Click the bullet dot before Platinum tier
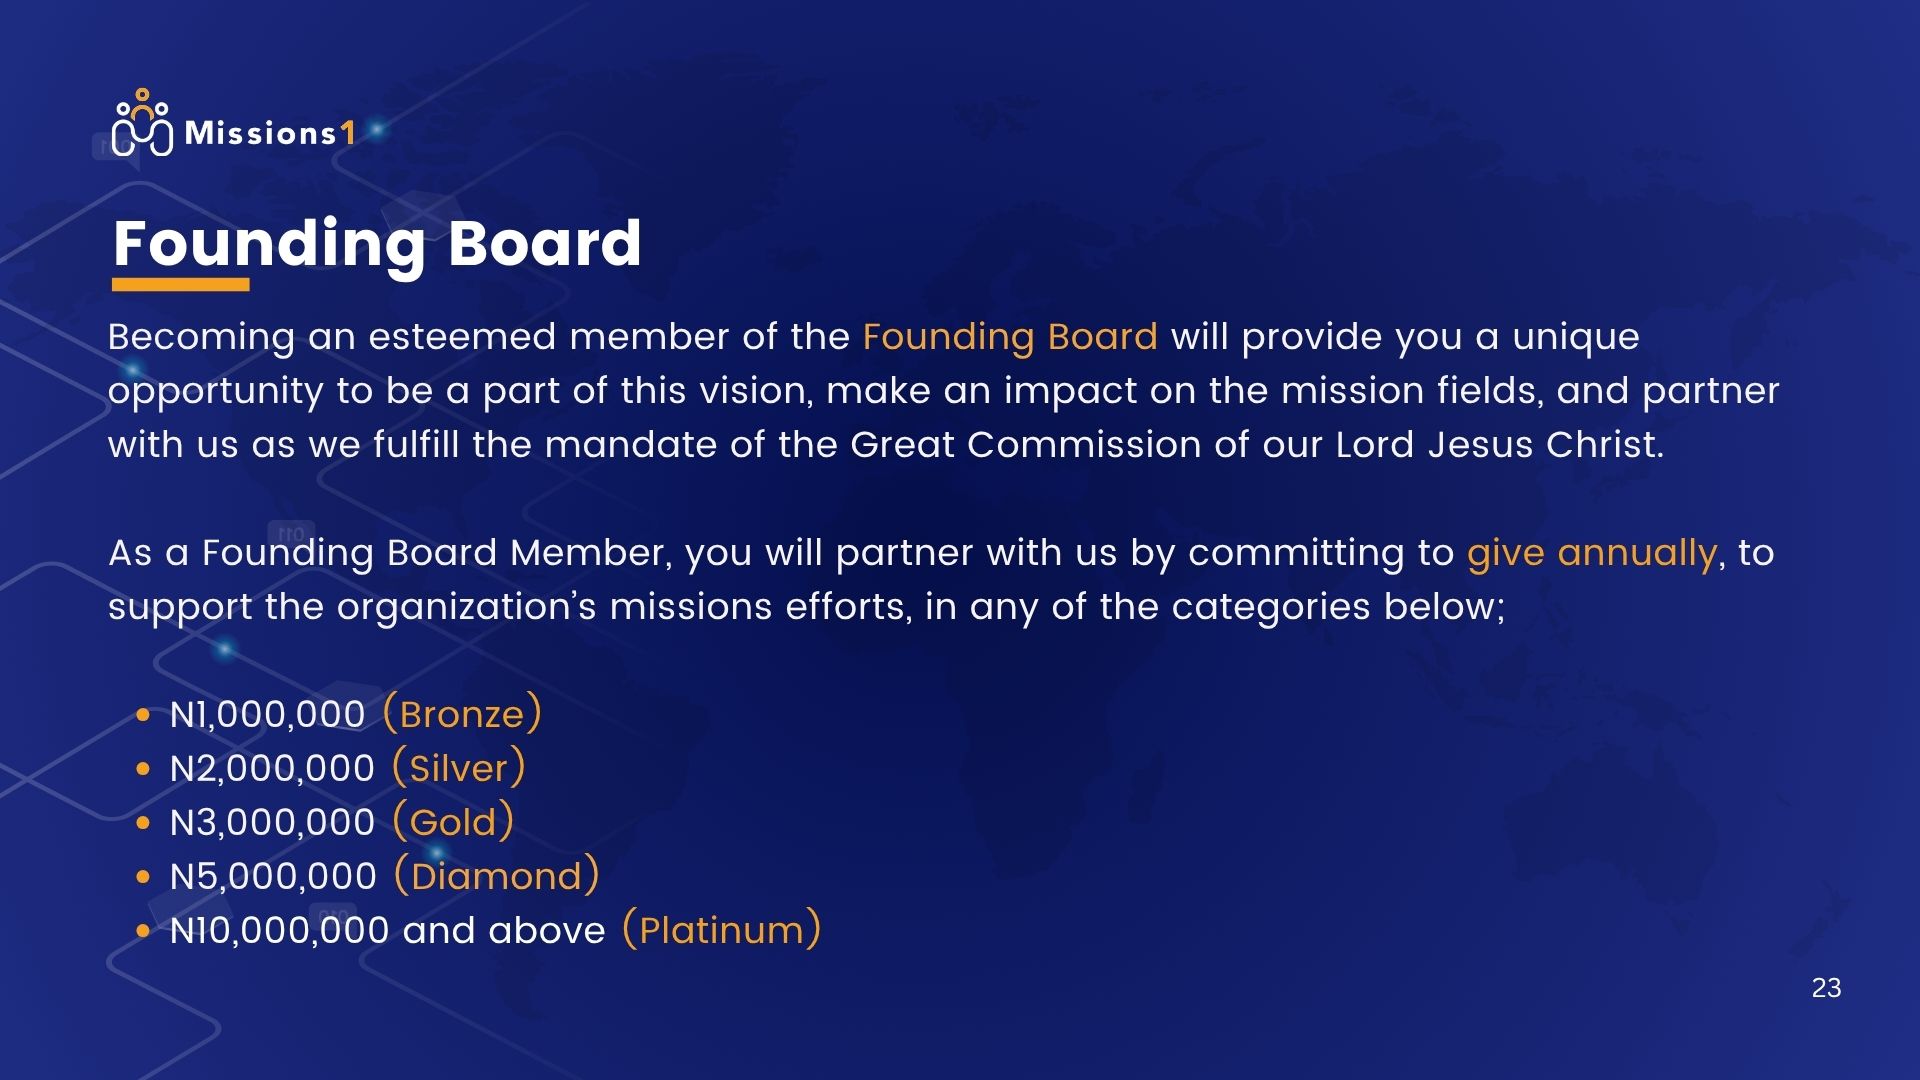Viewport: 1920px width, 1080px height. tap(143, 931)
